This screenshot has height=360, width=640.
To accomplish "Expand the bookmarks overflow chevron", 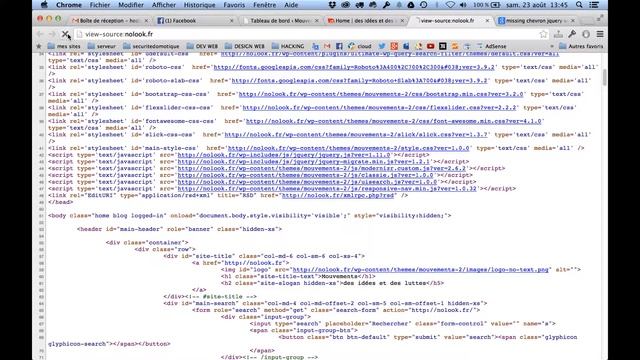I will coord(552,47).
